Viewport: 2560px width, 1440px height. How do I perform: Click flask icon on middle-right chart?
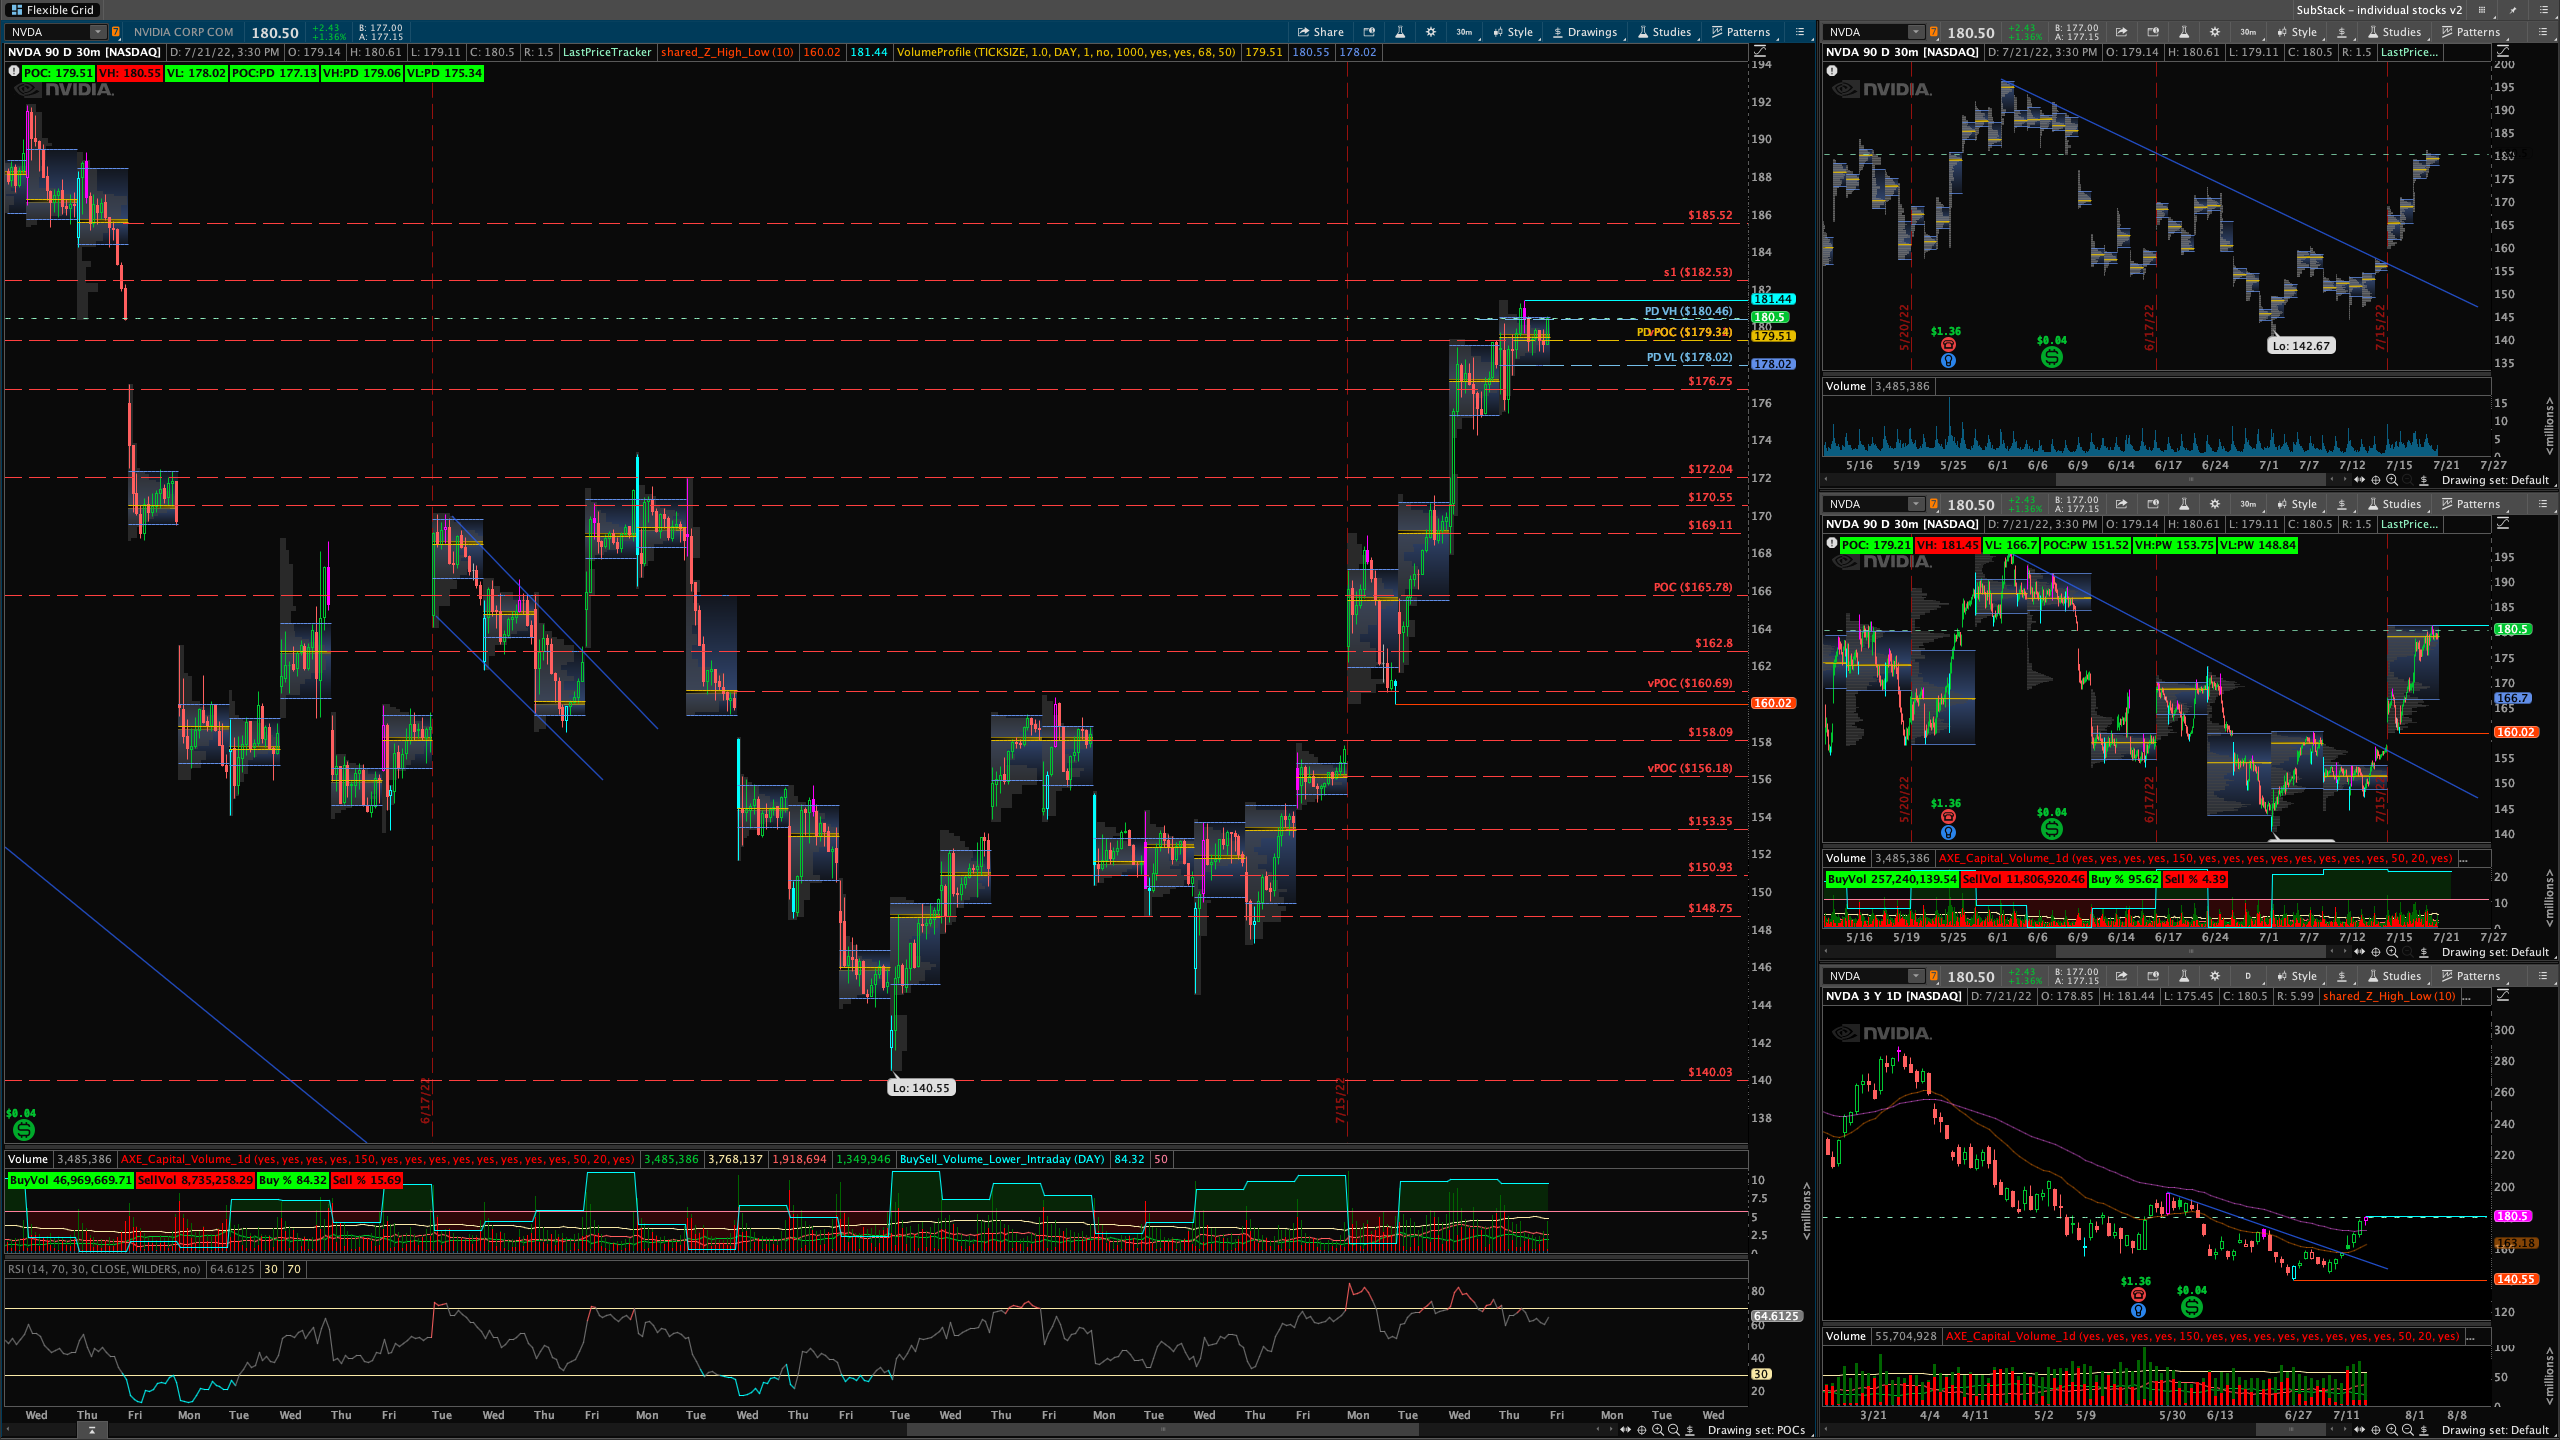(2184, 504)
